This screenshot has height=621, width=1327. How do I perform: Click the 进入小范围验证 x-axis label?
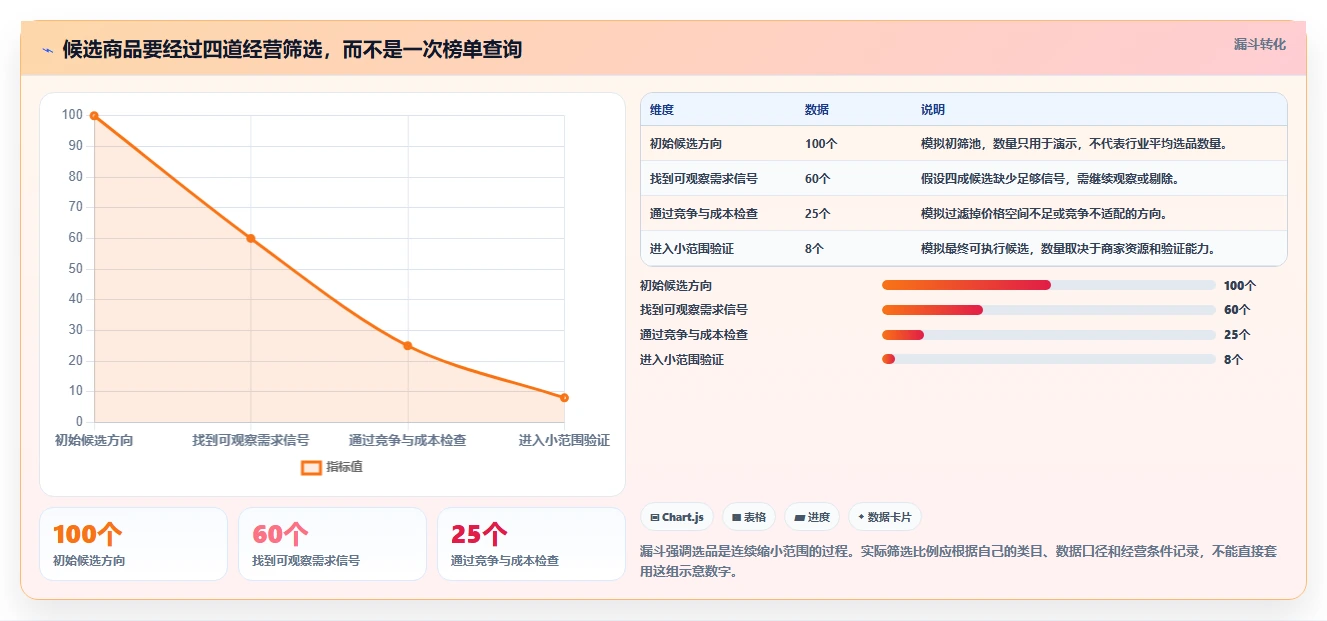tap(564, 440)
